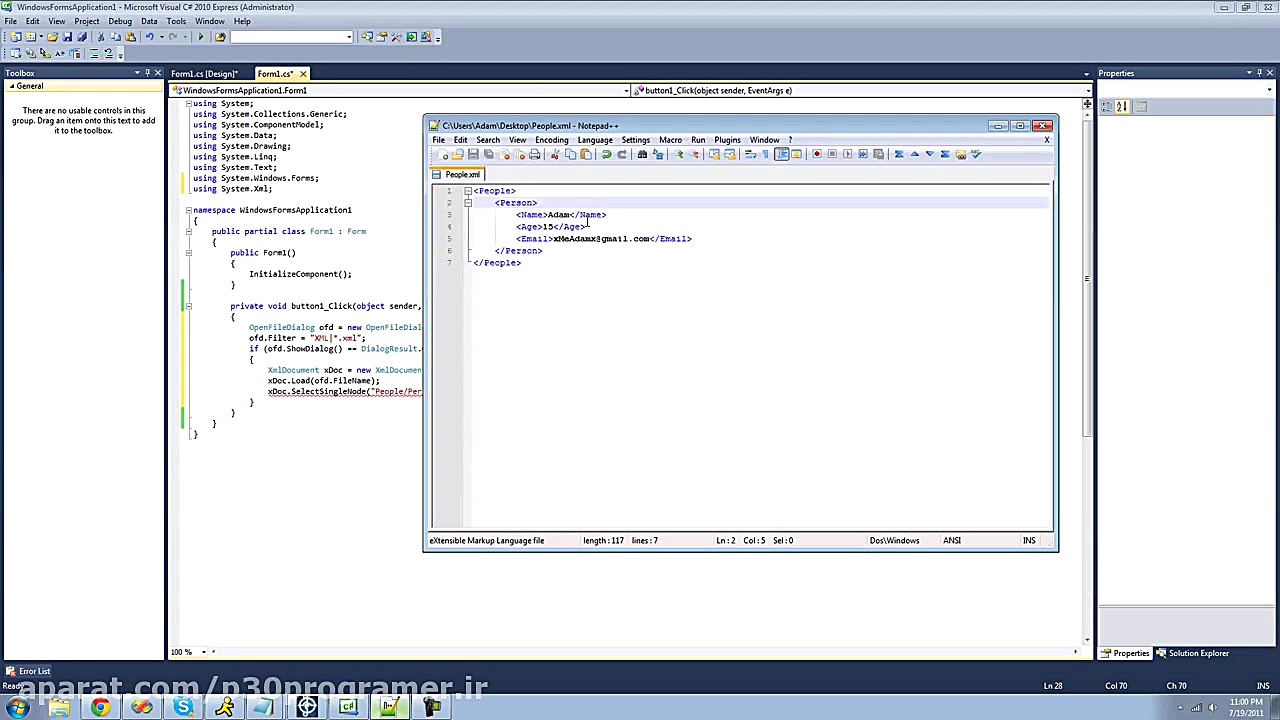1280x720 pixels.
Task: Enable synchronized vertical scrolling in Notepad++
Action: [712, 154]
